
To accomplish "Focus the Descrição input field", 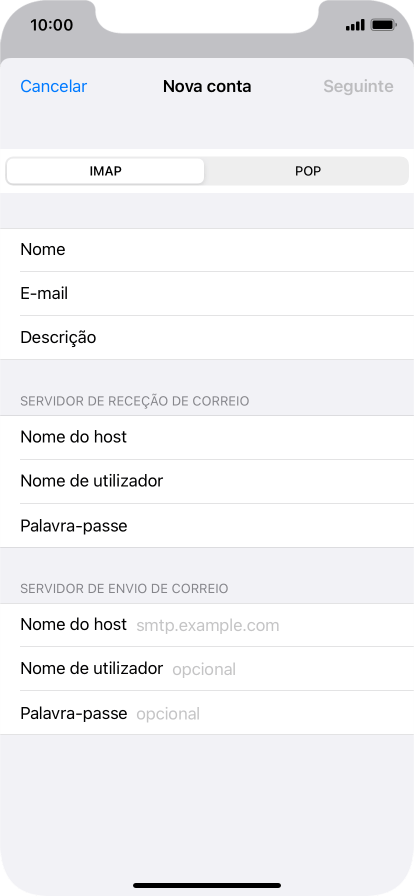I will (207, 338).
